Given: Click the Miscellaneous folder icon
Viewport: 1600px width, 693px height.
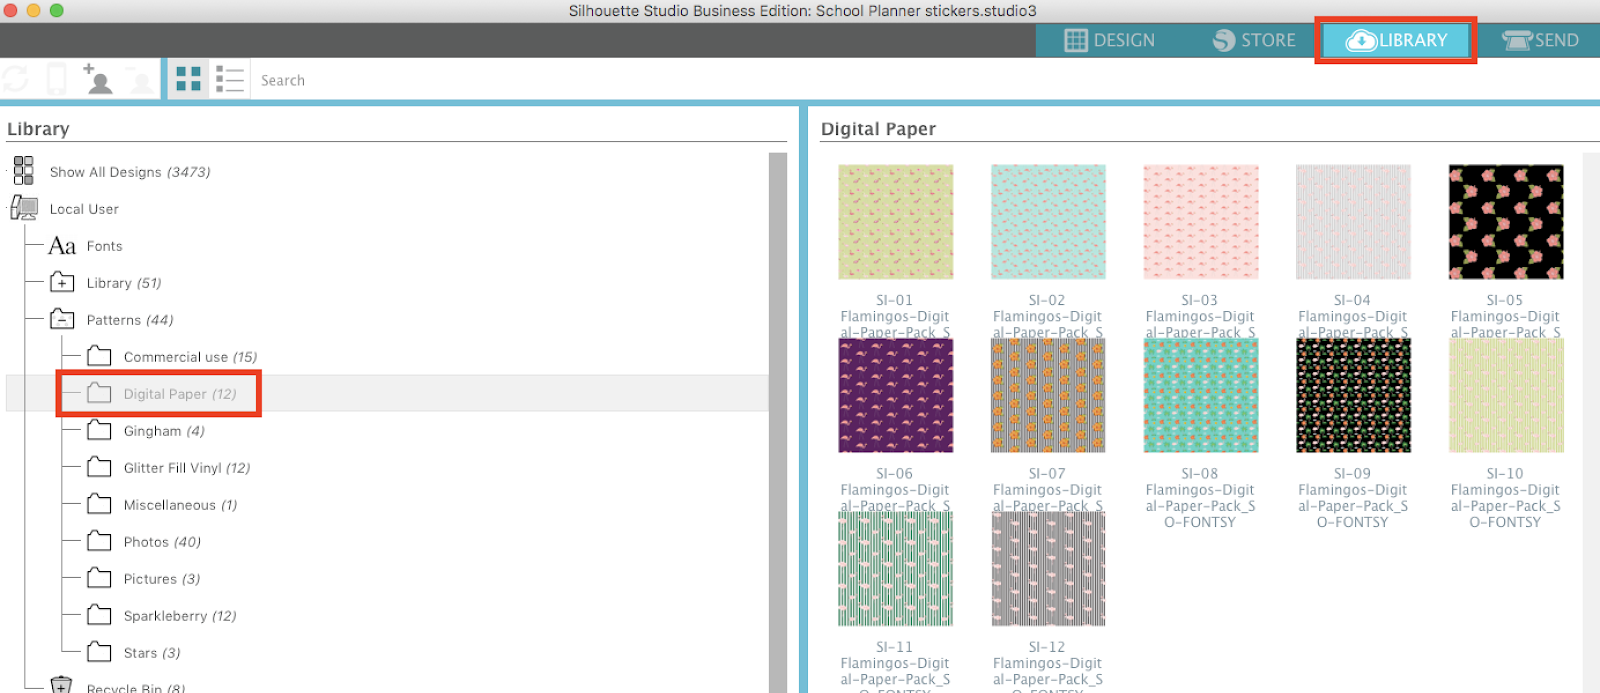Looking at the screenshot, I should pos(99,503).
